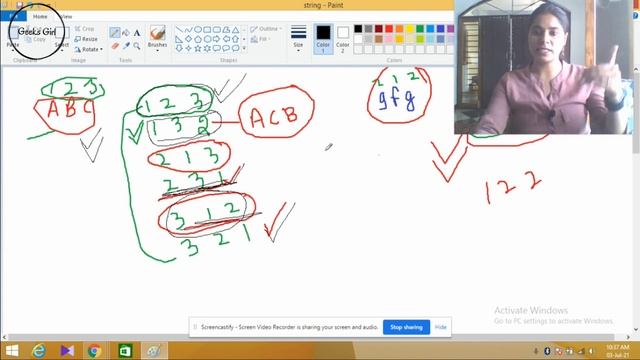Open the Paste dropdown arrow

click(13, 50)
